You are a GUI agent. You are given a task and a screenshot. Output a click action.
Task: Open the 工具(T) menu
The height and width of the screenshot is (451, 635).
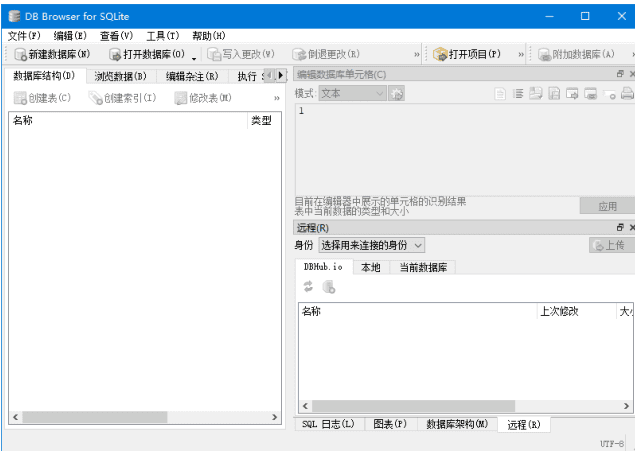point(162,36)
